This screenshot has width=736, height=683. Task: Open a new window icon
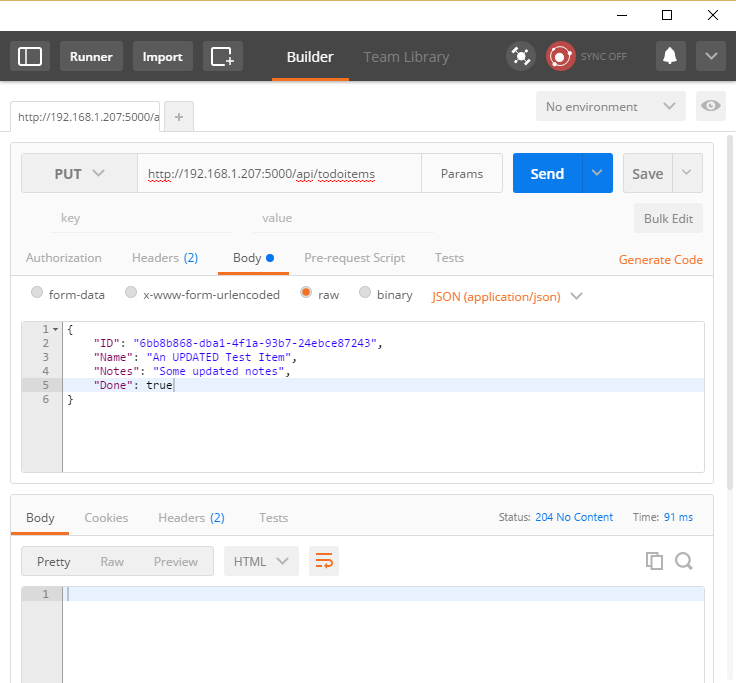click(222, 56)
